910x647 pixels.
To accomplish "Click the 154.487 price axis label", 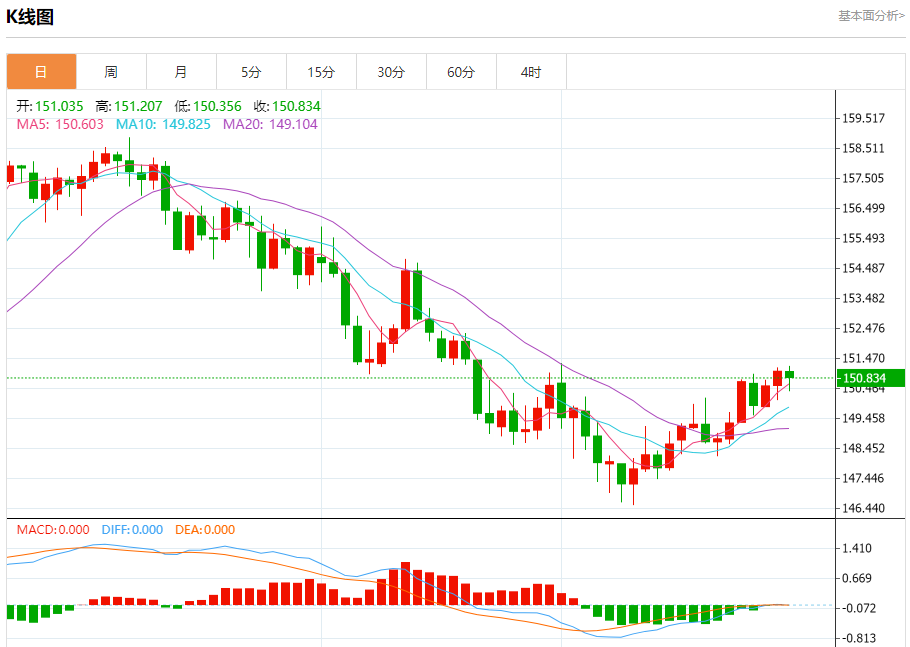I will 864,268.
